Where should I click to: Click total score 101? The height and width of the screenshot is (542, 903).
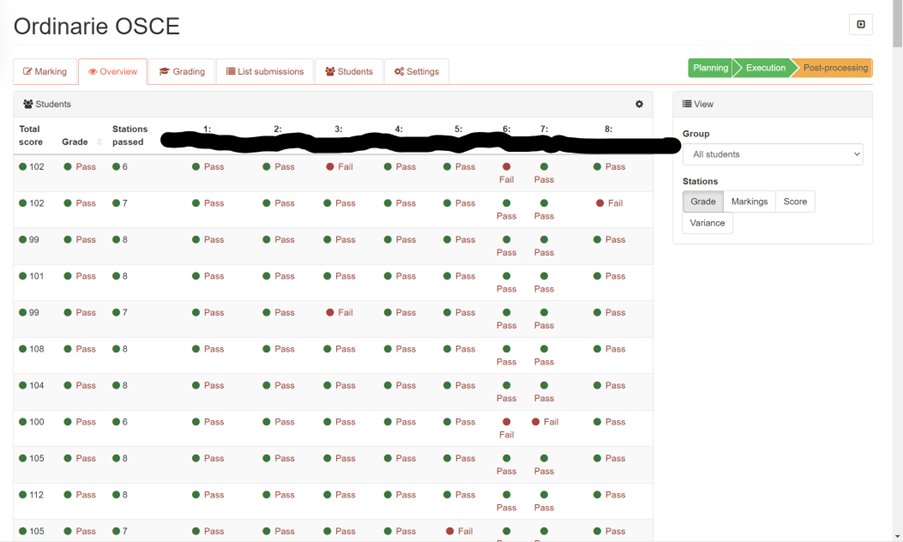[36, 276]
